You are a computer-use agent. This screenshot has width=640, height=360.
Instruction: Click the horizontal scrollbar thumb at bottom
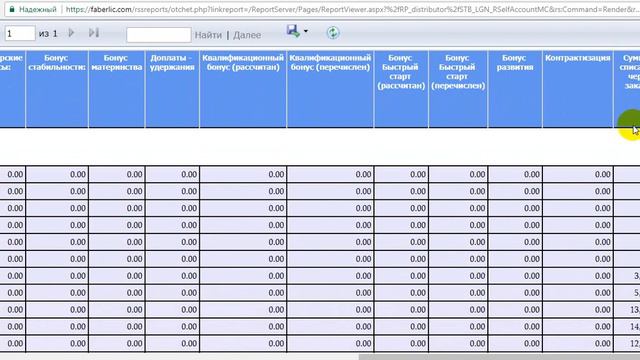(499, 357)
